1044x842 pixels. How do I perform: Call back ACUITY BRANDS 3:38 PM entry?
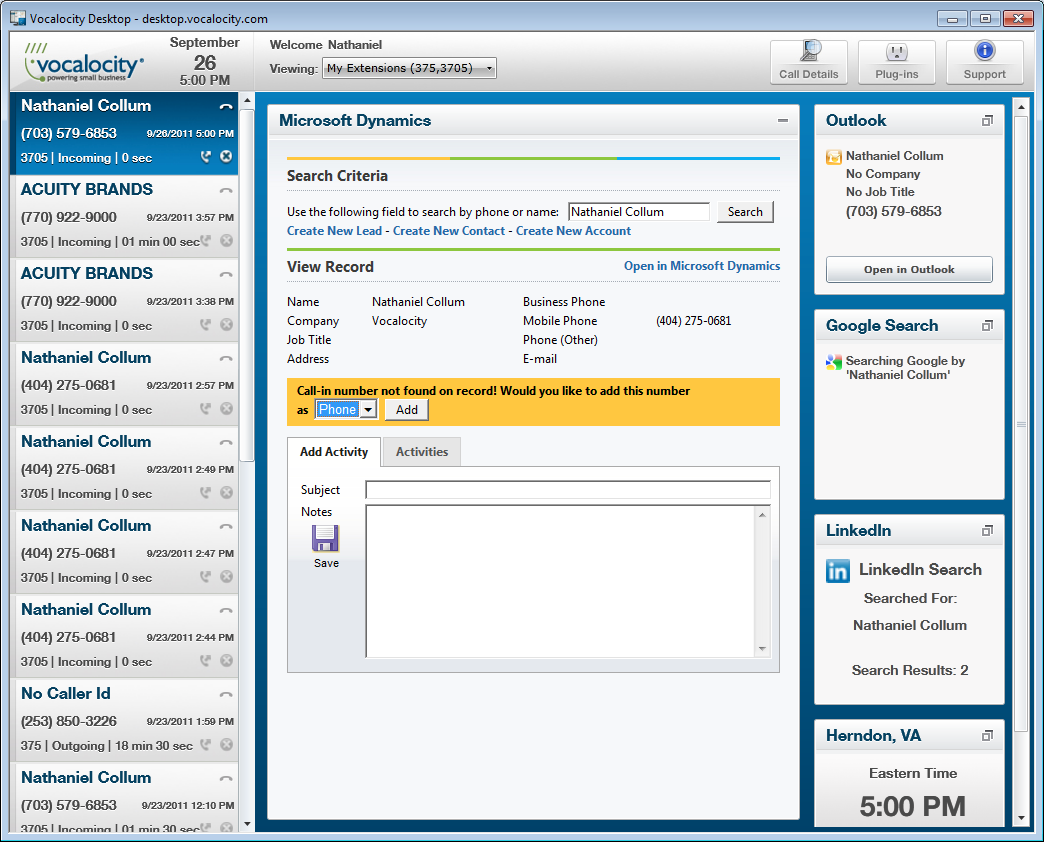206,324
